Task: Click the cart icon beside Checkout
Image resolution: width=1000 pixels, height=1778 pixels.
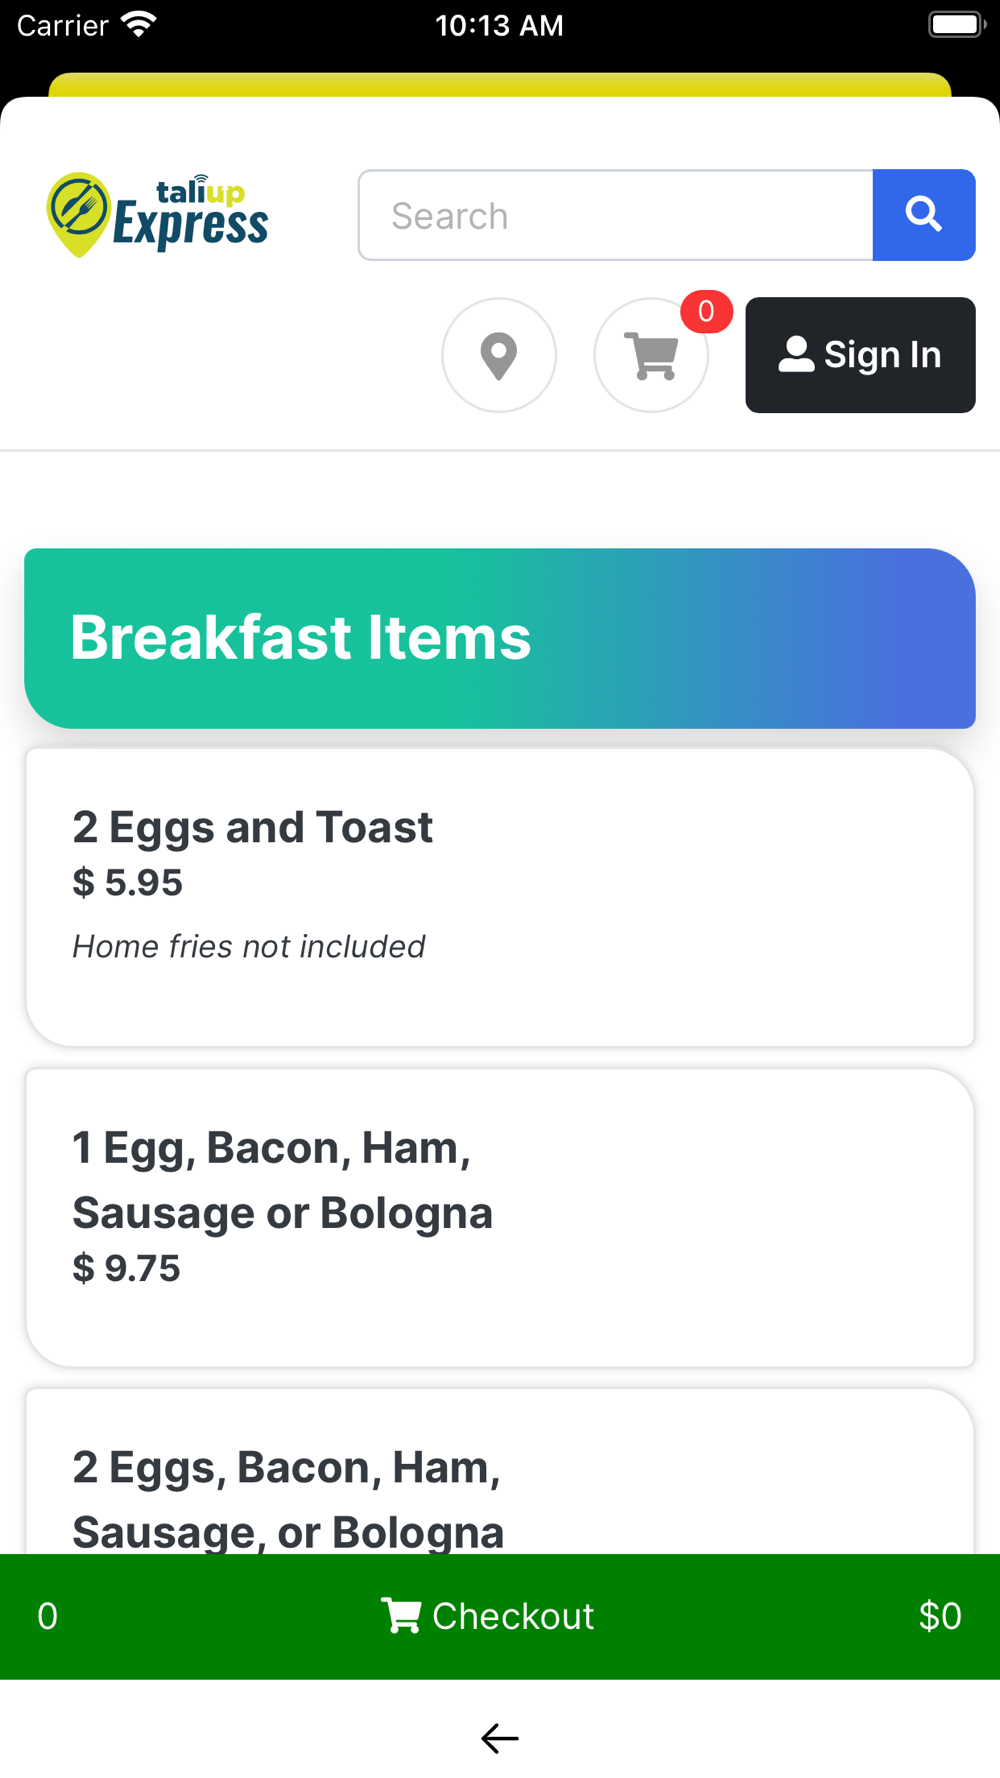Action: pyautogui.click(x=401, y=1616)
